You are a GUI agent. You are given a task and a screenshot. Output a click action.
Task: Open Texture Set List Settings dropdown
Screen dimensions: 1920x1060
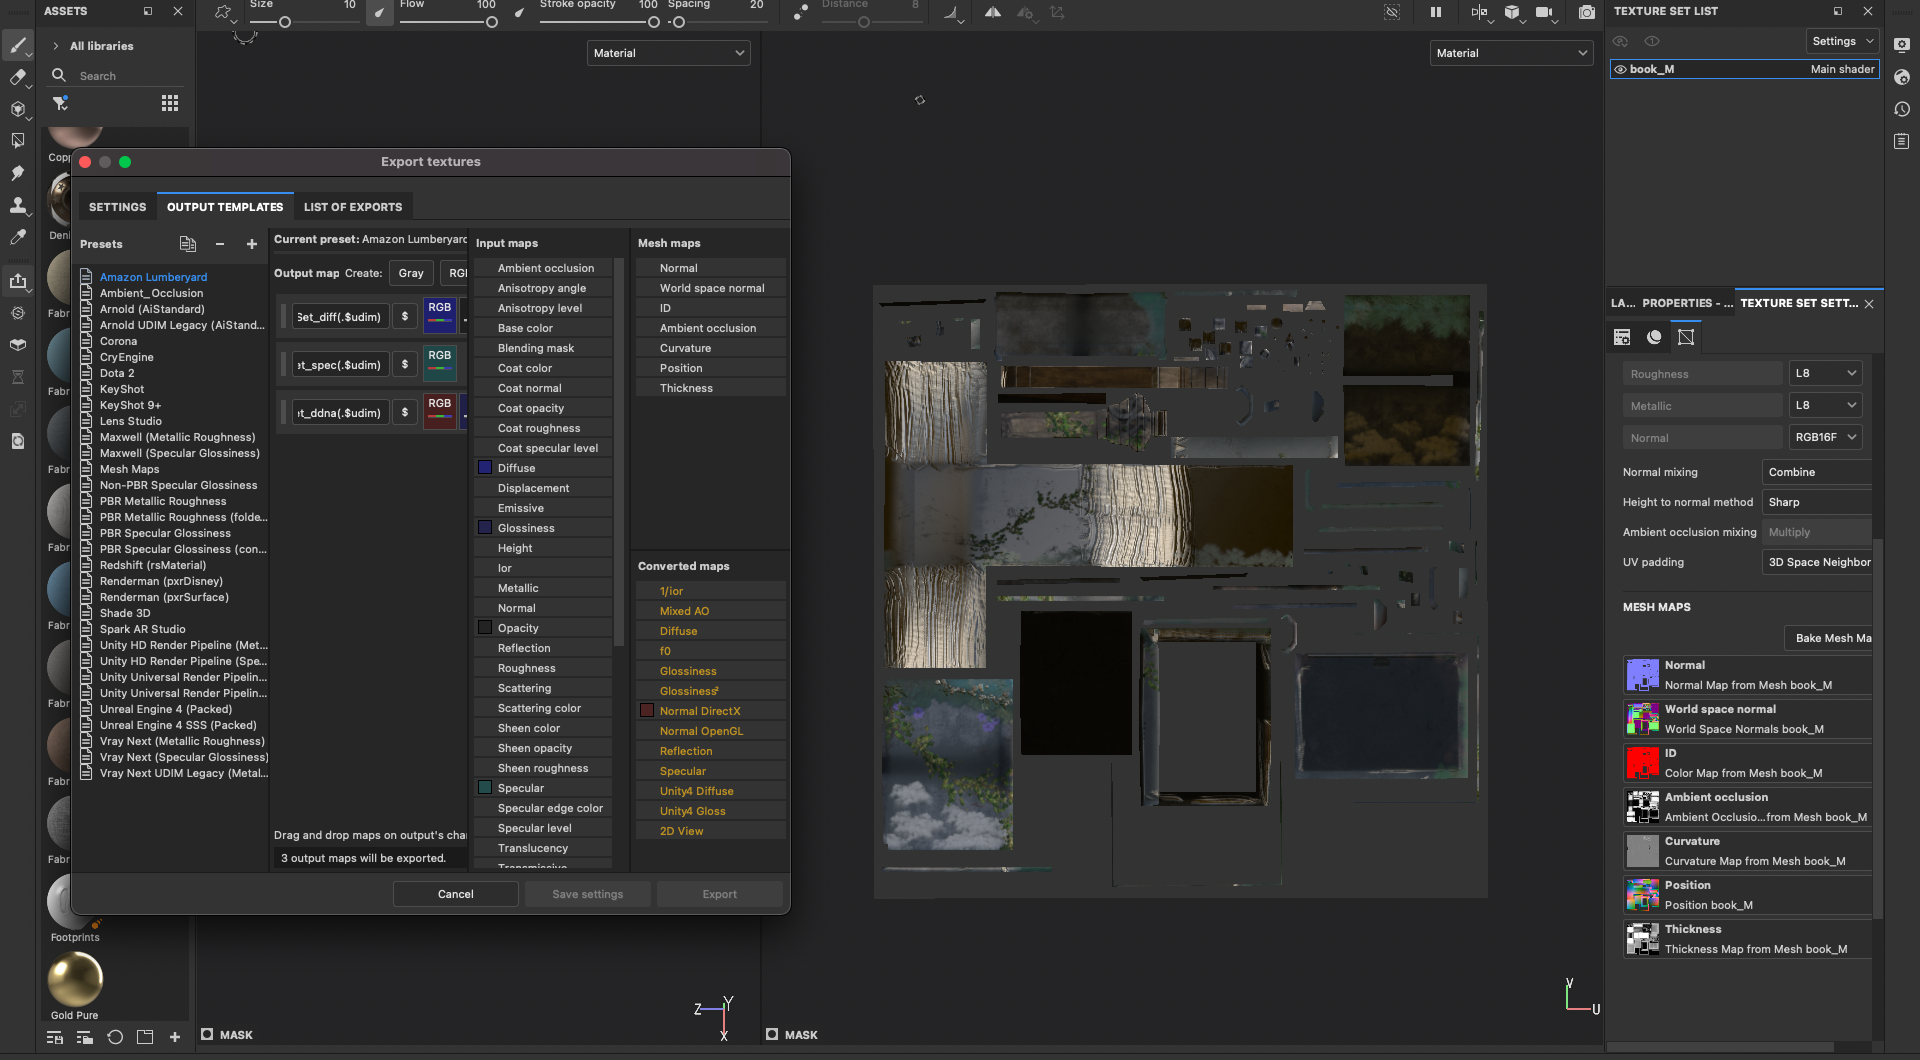click(1842, 41)
